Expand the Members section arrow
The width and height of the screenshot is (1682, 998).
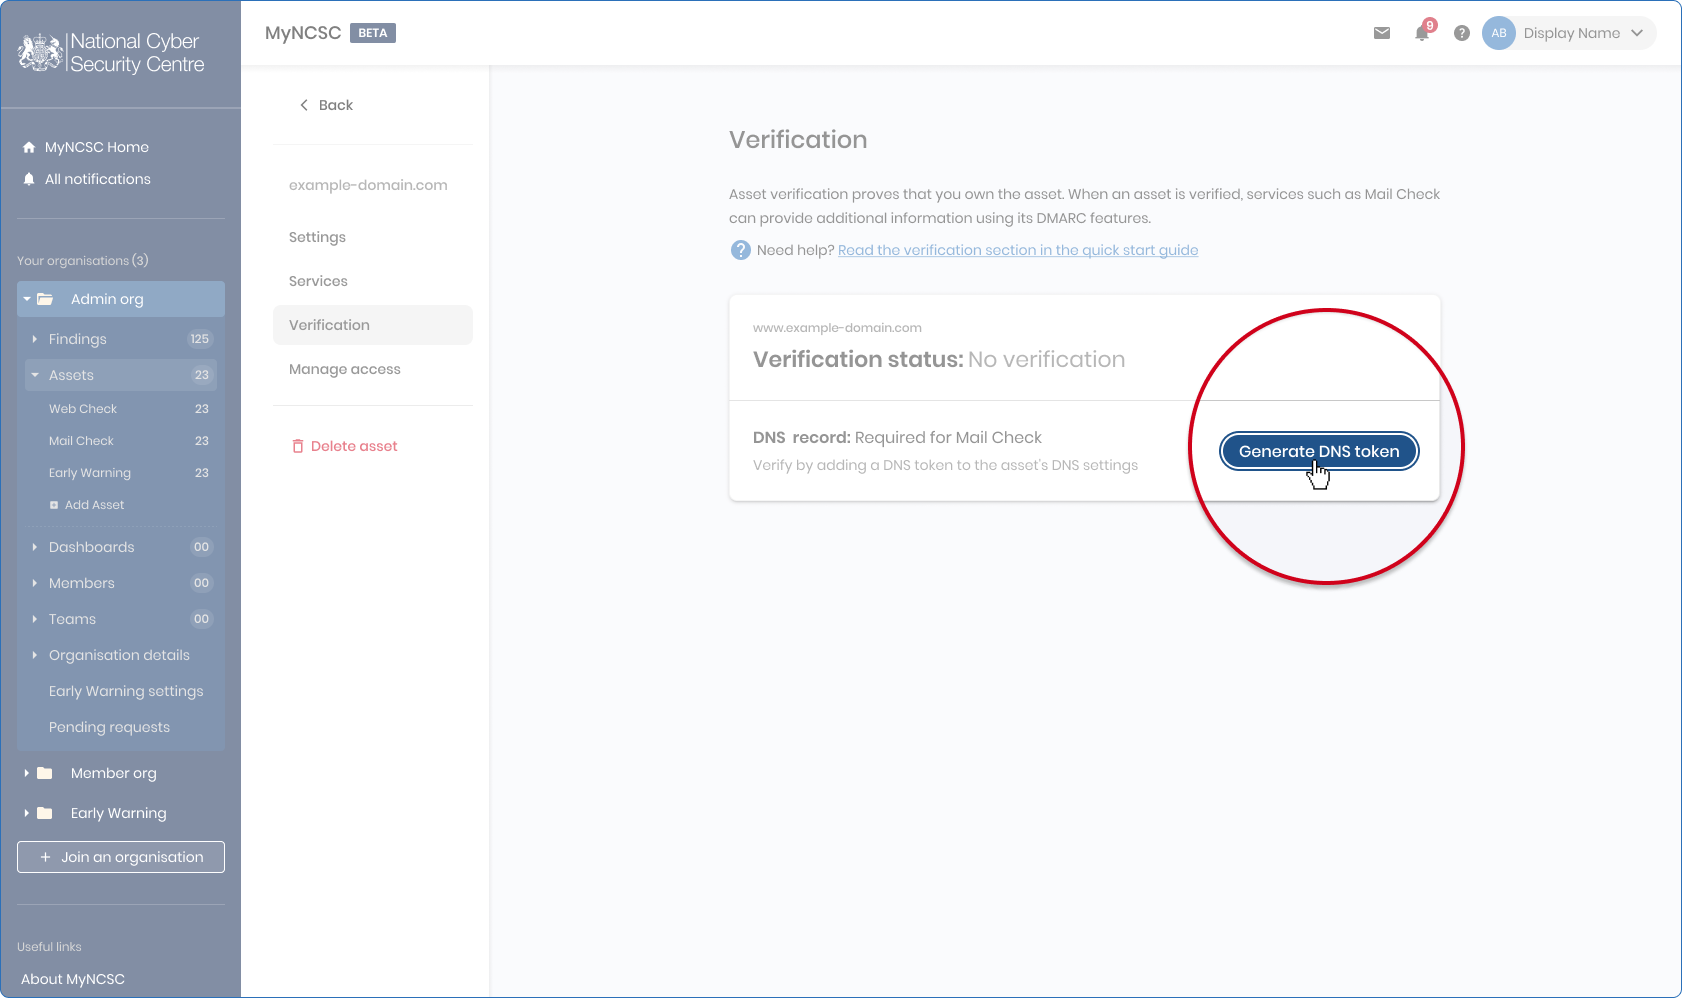(x=35, y=583)
